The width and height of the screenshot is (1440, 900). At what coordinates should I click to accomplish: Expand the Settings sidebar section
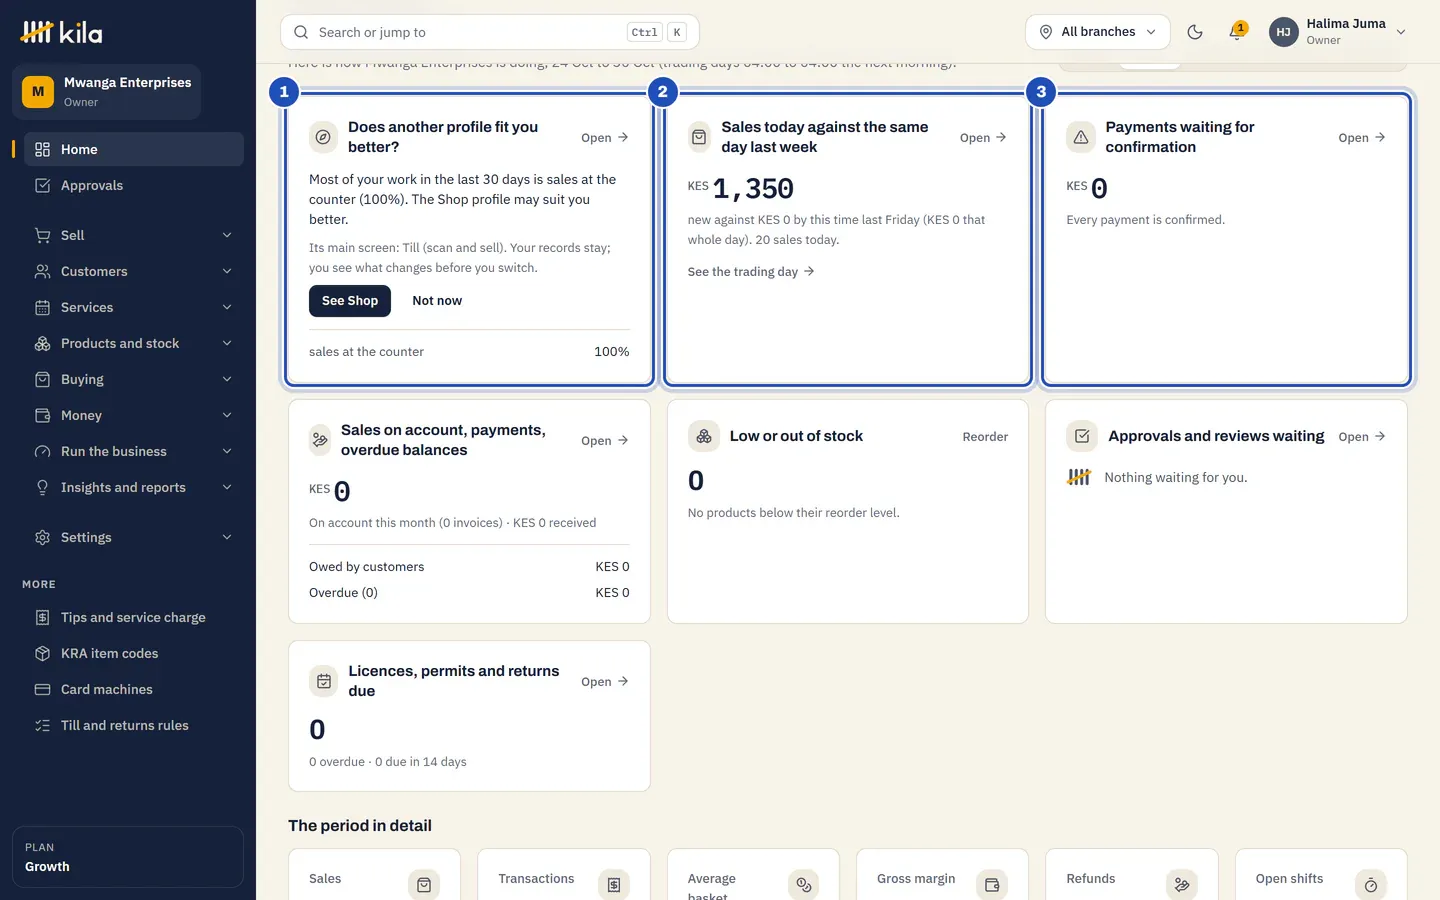pos(134,537)
